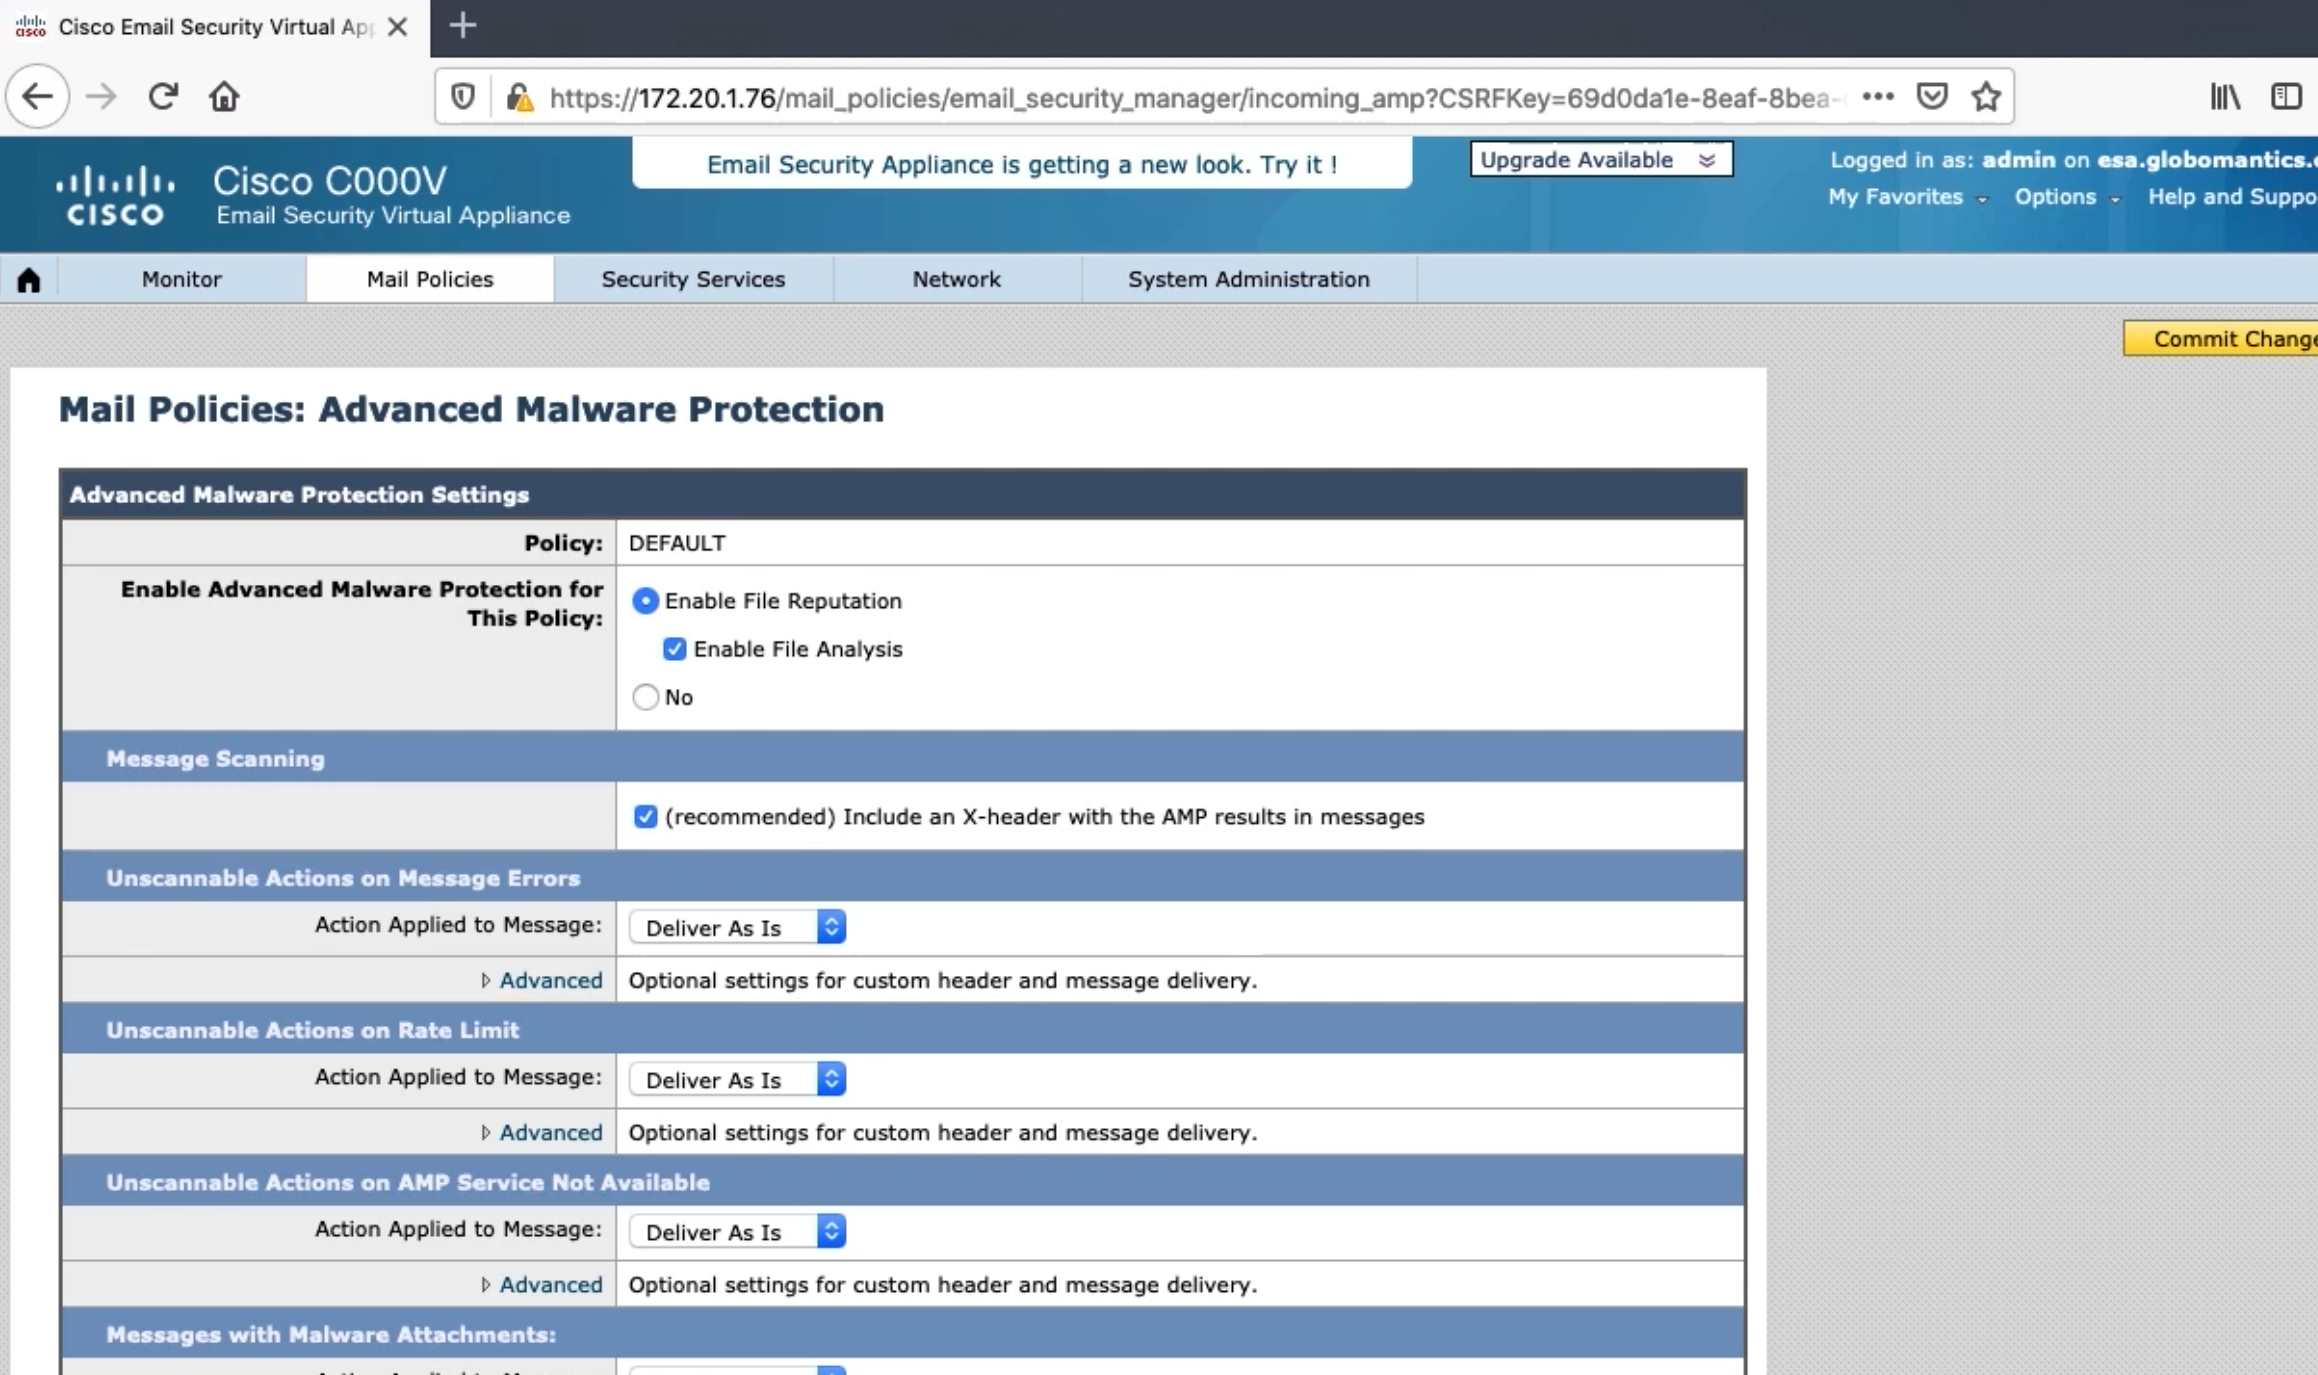Open the Upgrade Available dropdown
The width and height of the screenshot is (2318, 1375).
[1601, 160]
